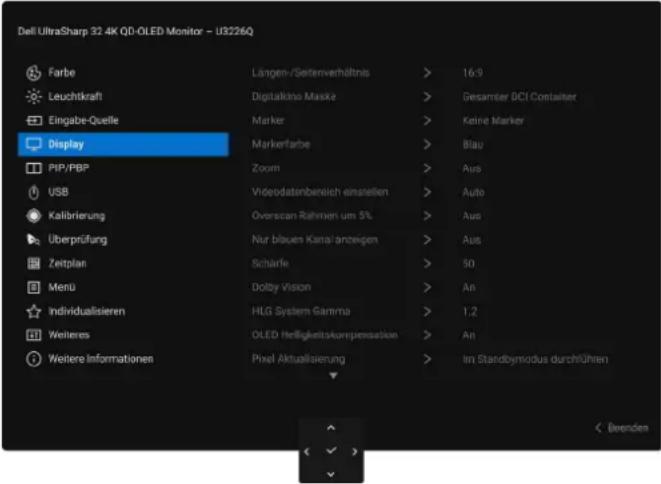Click the Keine Marker value
This screenshot has height=484, width=661.
click(493, 121)
